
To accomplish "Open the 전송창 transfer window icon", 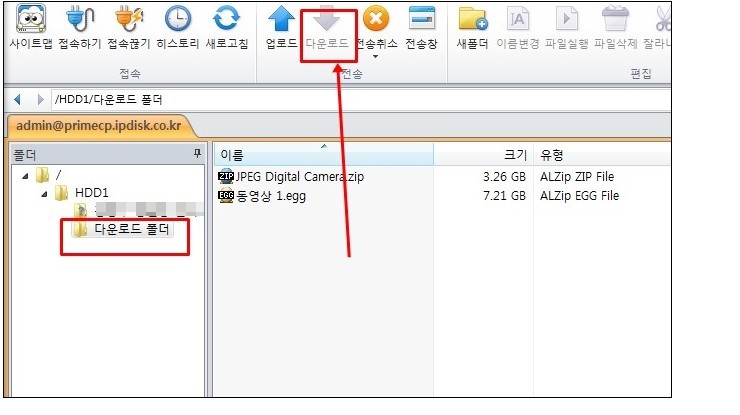I will (x=423, y=21).
